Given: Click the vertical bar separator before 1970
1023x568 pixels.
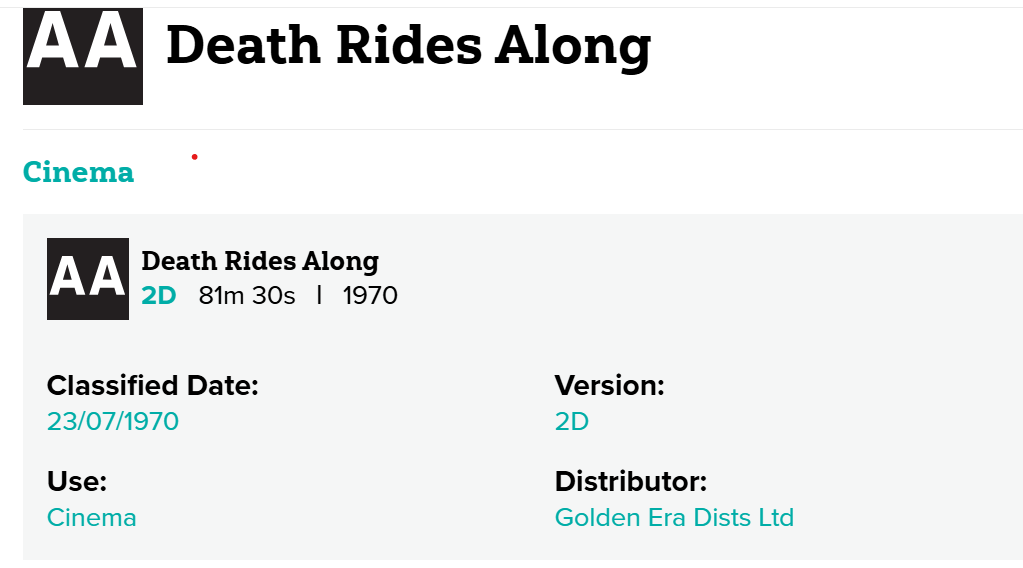Looking at the screenshot, I should (x=319, y=296).
